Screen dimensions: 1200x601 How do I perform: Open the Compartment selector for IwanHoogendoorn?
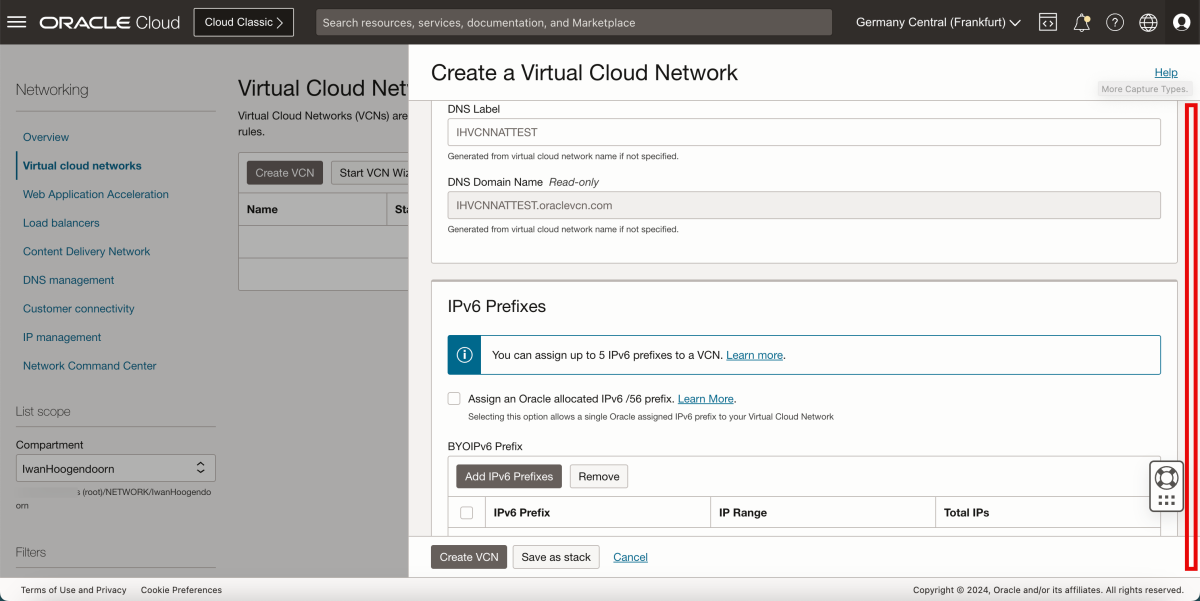click(x=115, y=467)
